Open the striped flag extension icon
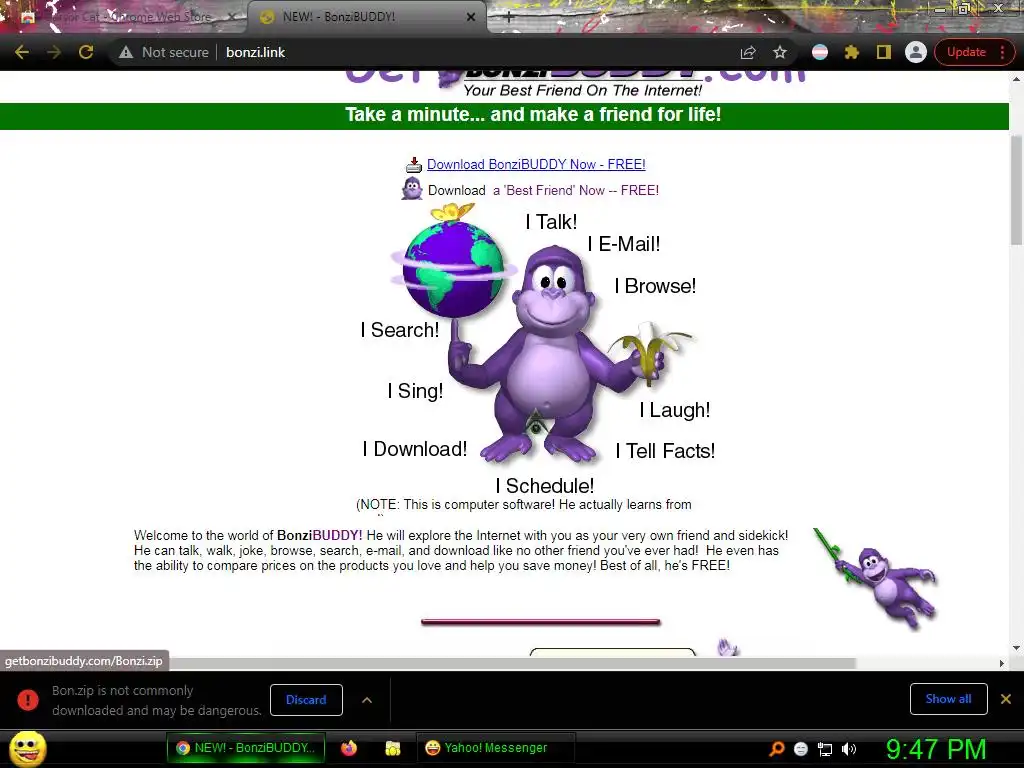 (820, 52)
